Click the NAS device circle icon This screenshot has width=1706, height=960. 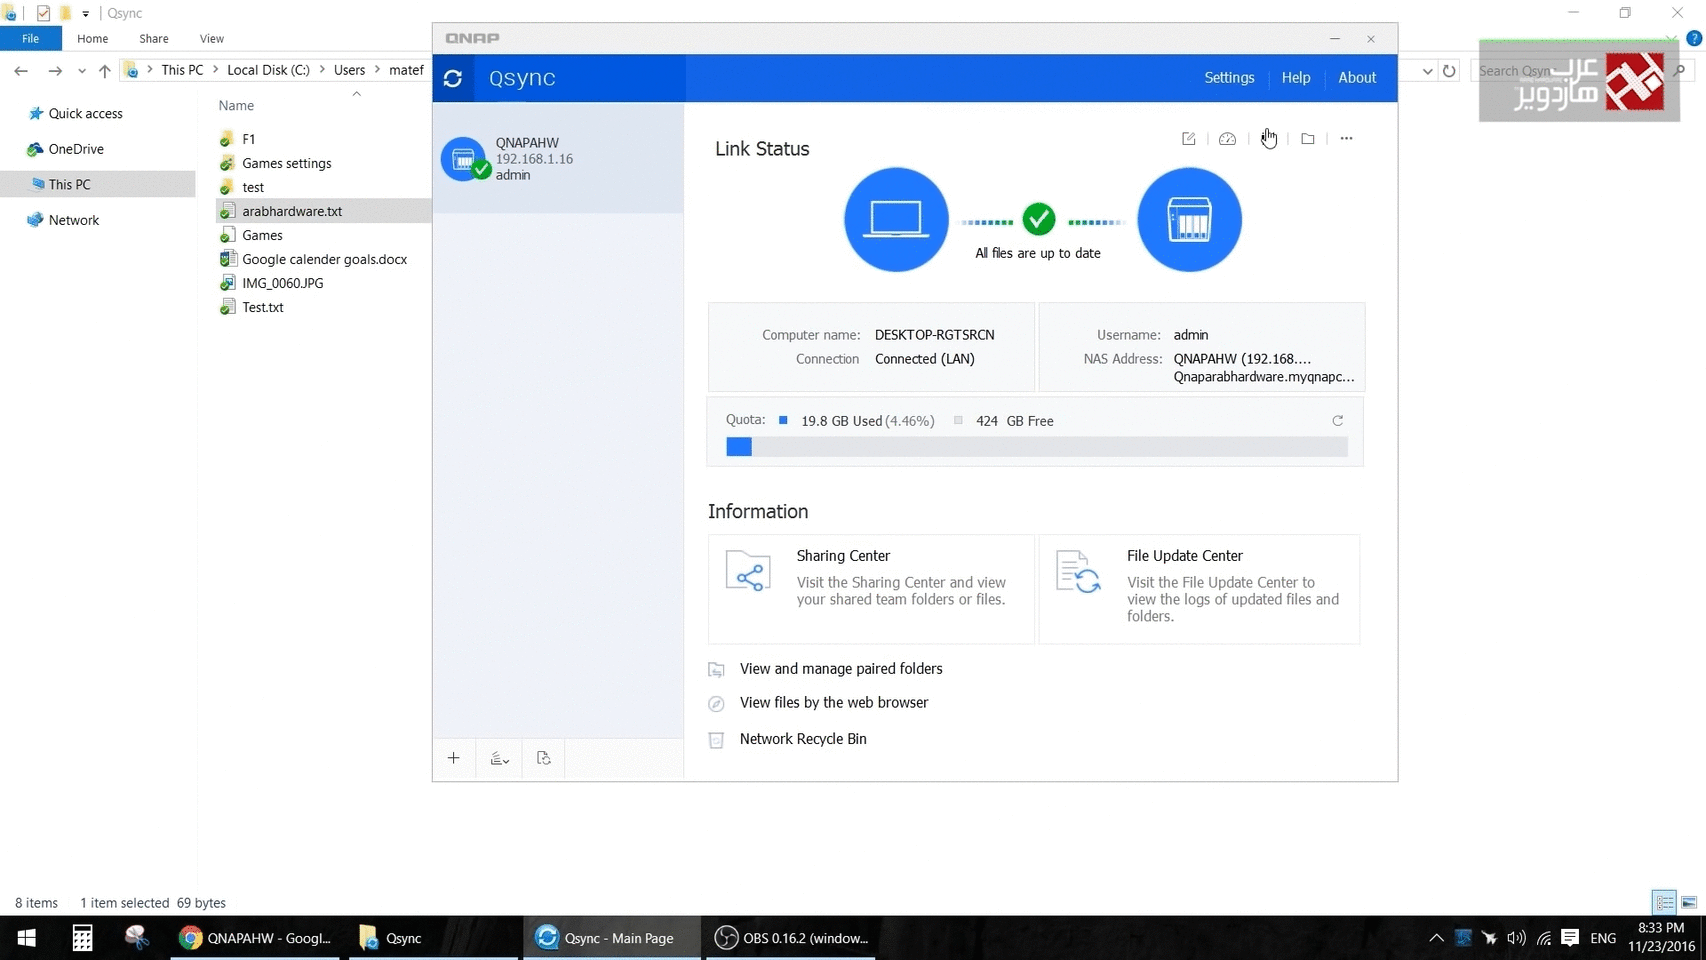(x=1189, y=219)
